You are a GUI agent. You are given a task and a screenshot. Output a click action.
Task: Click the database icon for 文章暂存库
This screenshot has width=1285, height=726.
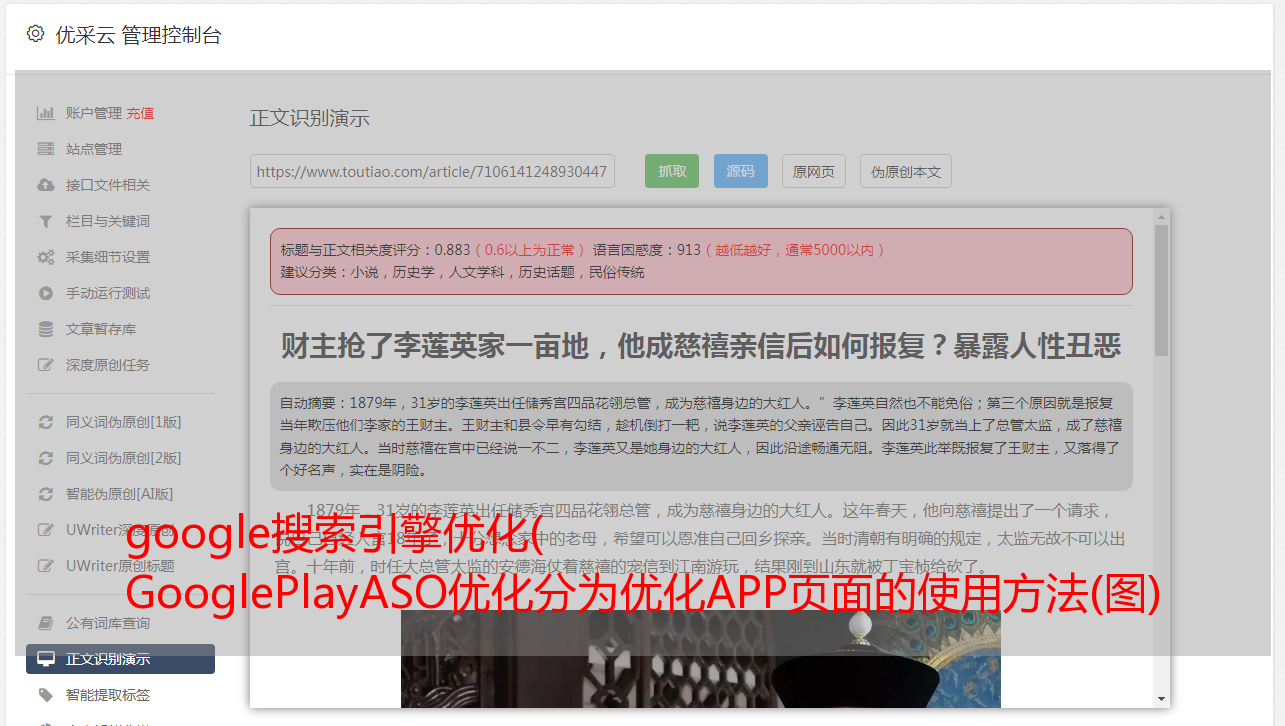[46, 329]
